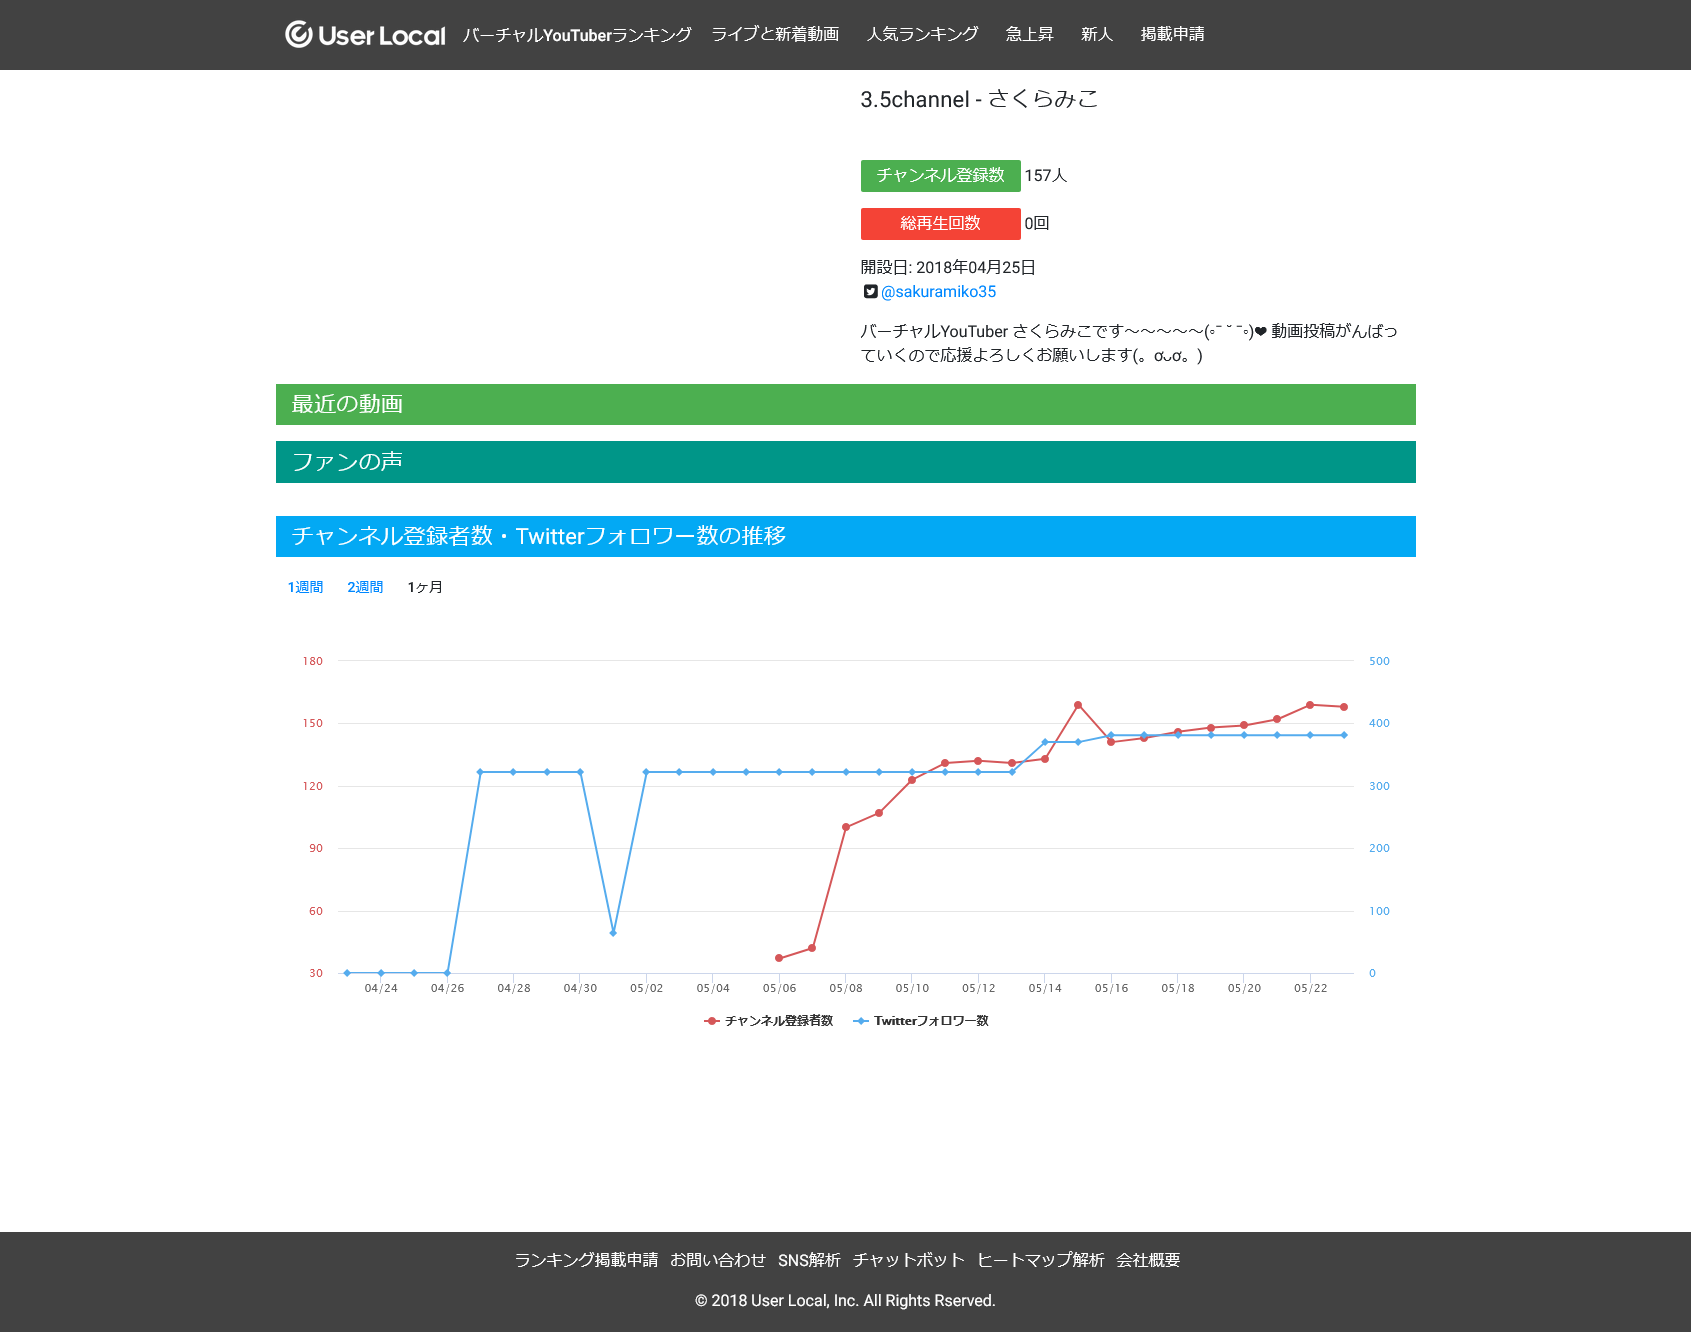Switch the chart to 1週間
This screenshot has height=1332, width=1691.
click(x=305, y=587)
